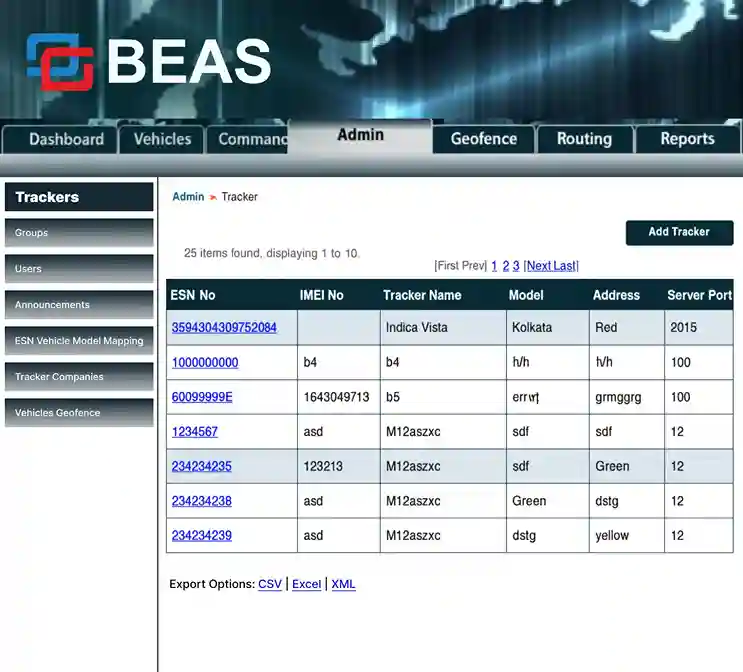Image resolution: width=743 pixels, height=672 pixels.
Task: Open the Dashboard tab
Action: click(x=66, y=139)
